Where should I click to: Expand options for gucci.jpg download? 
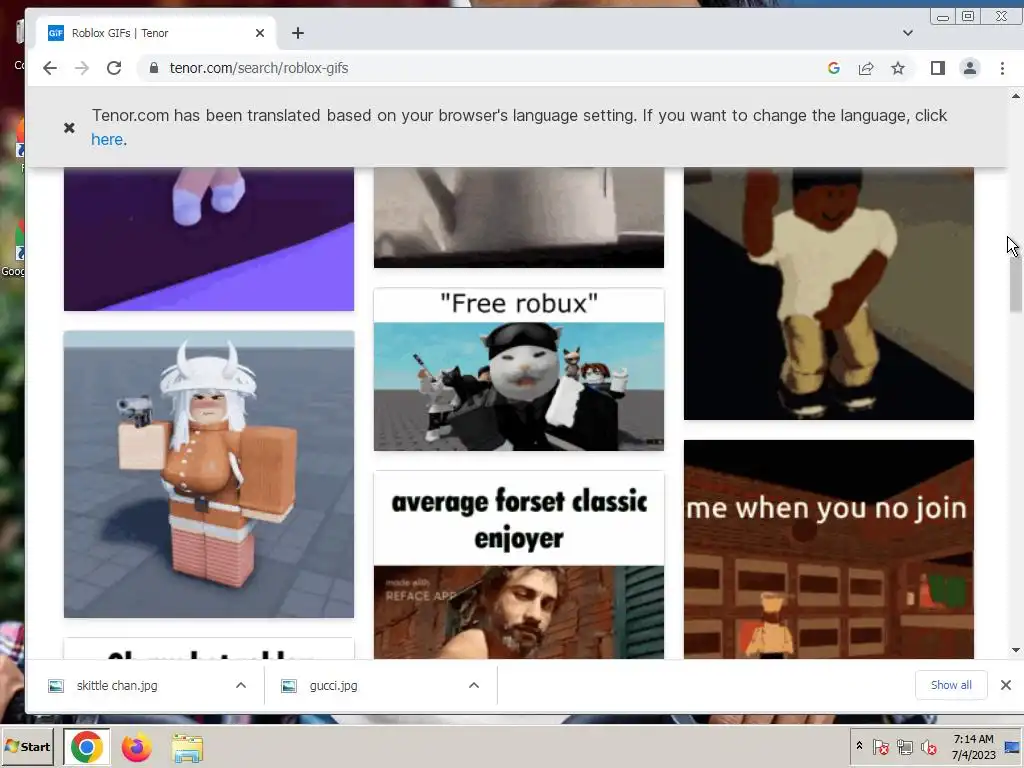pyautogui.click(x=474, y=686)
